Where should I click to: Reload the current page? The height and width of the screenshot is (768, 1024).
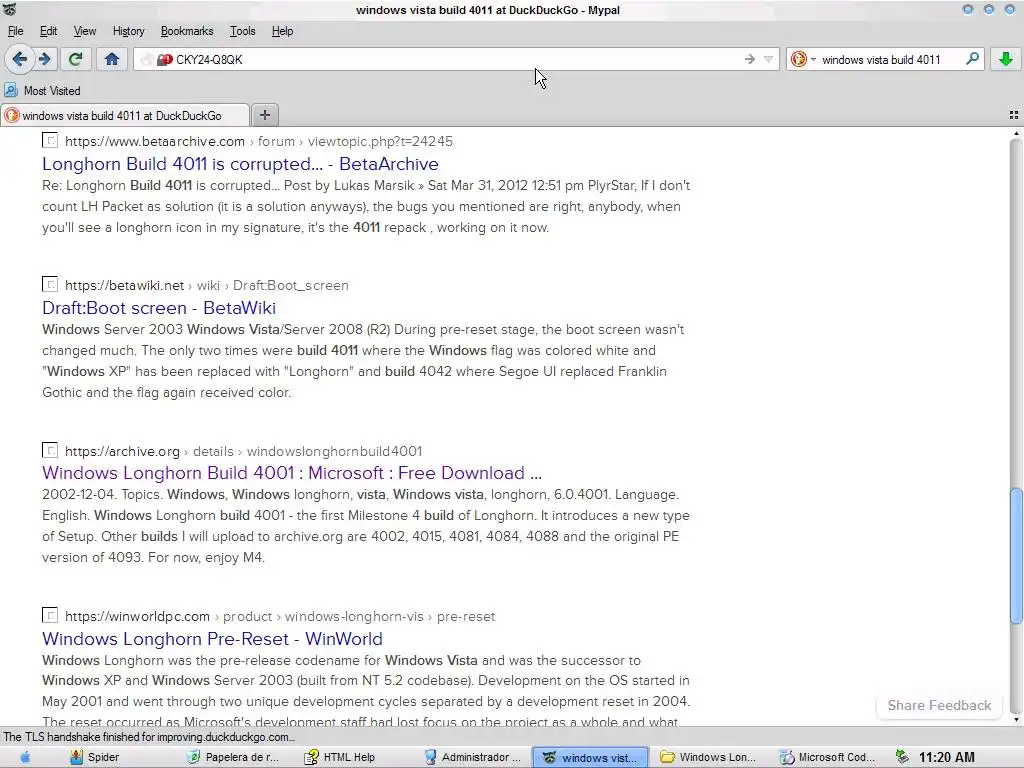(75, 59)
